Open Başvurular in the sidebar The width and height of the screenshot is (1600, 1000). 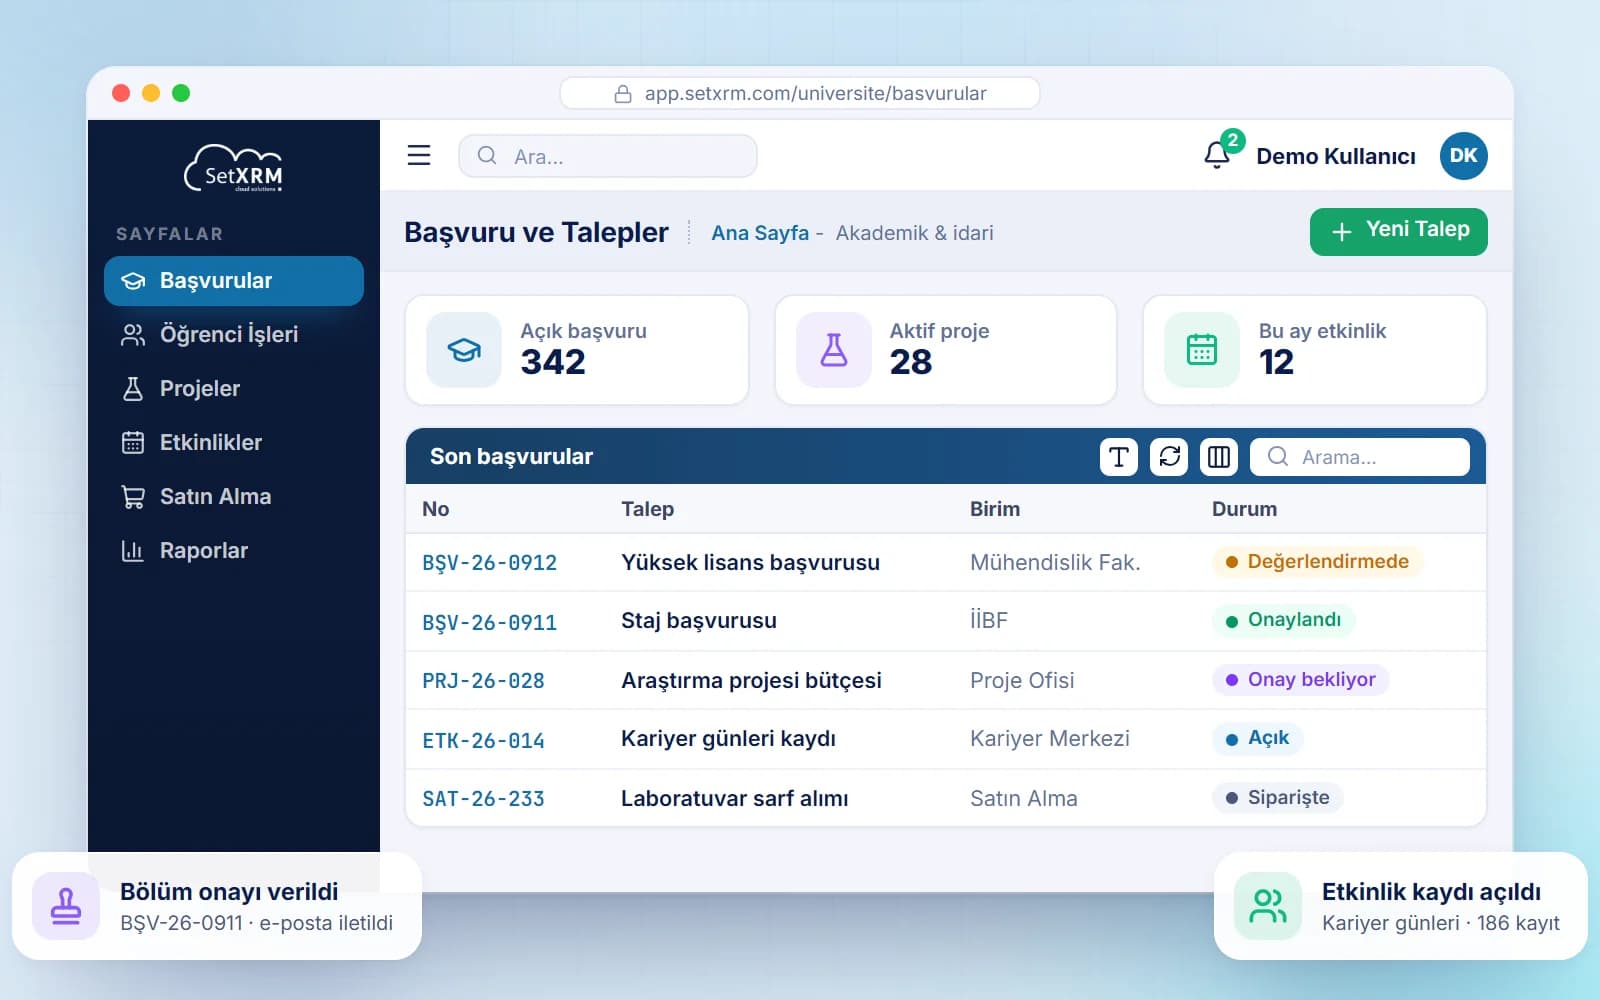point(234,281)
